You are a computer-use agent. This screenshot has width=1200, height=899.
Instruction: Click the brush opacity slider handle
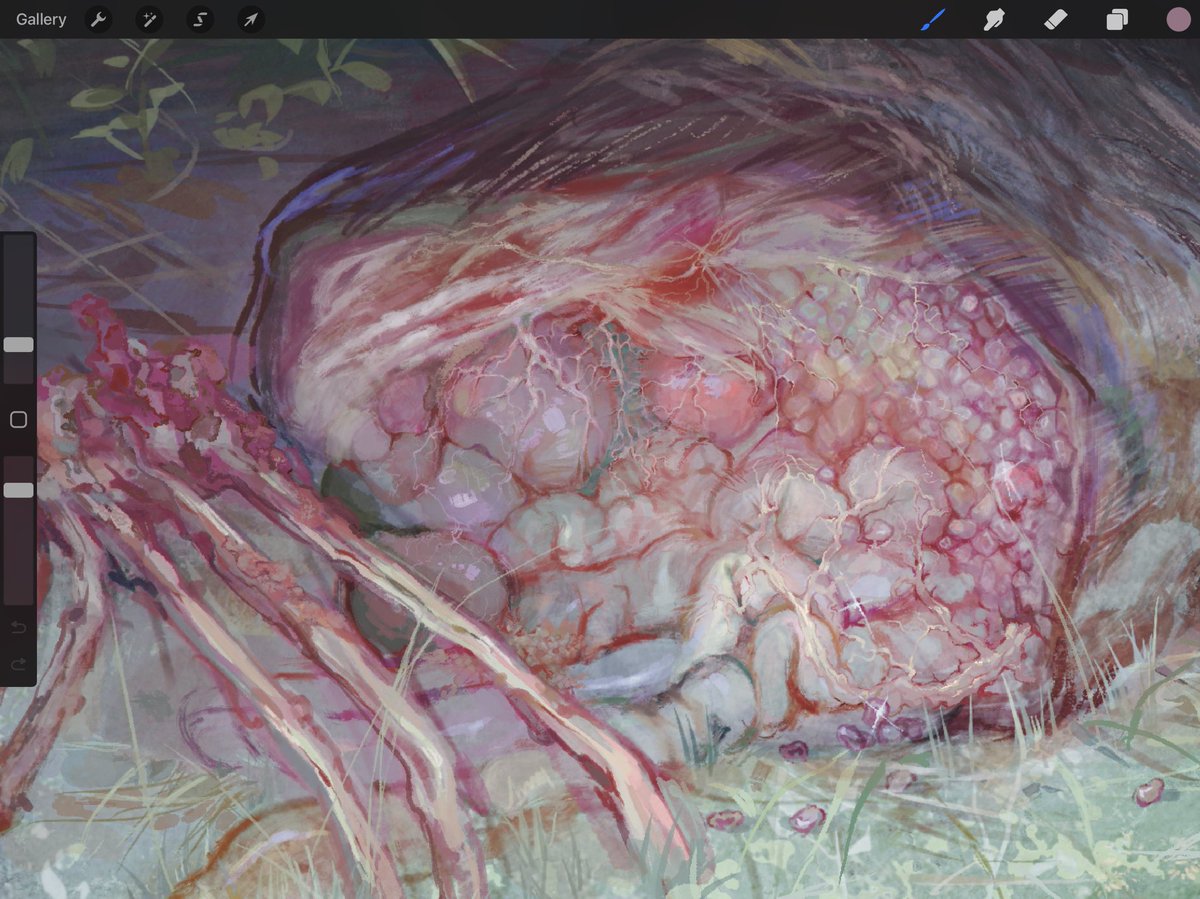click(18, 490)
